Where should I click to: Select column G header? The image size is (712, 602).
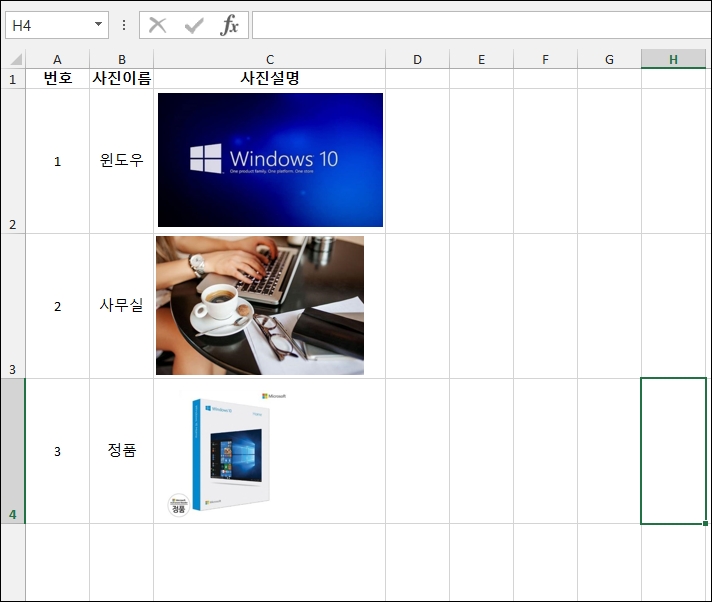(x=609, y=59)
